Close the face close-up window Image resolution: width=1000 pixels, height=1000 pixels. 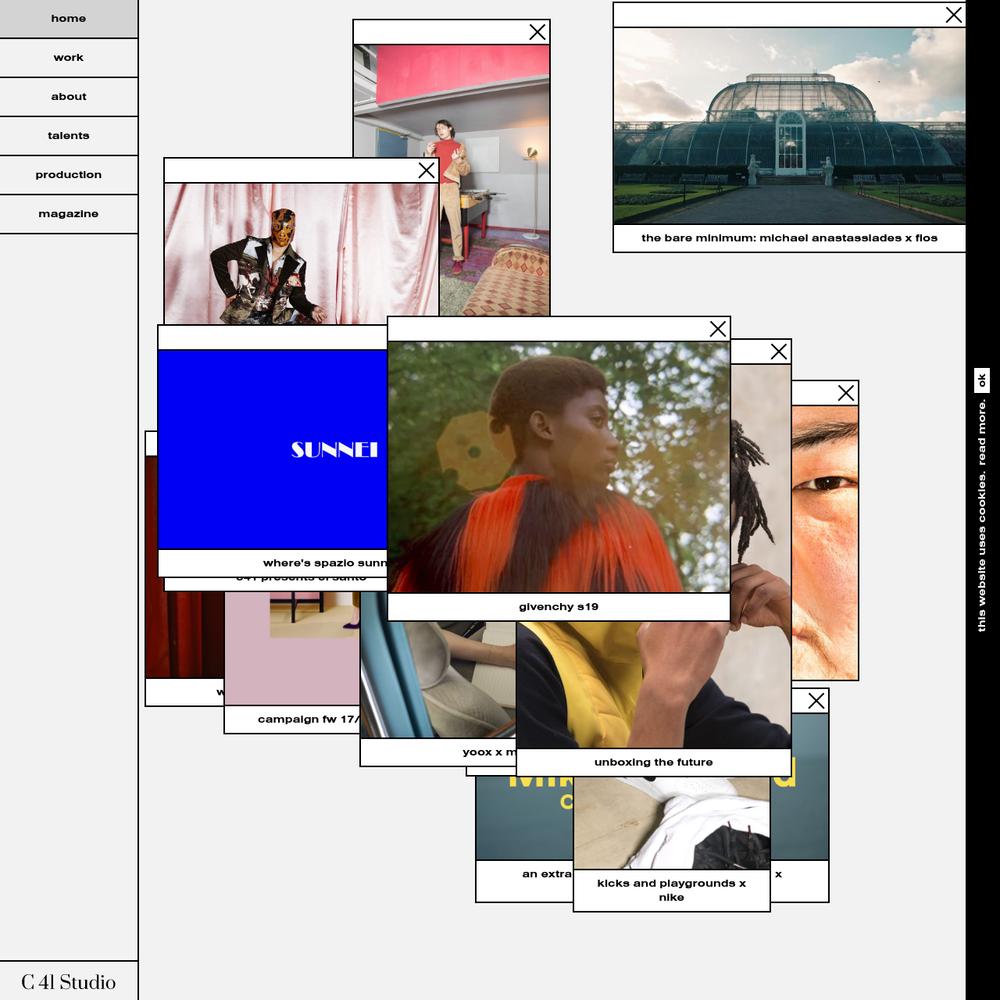click(x=846, y=393)
